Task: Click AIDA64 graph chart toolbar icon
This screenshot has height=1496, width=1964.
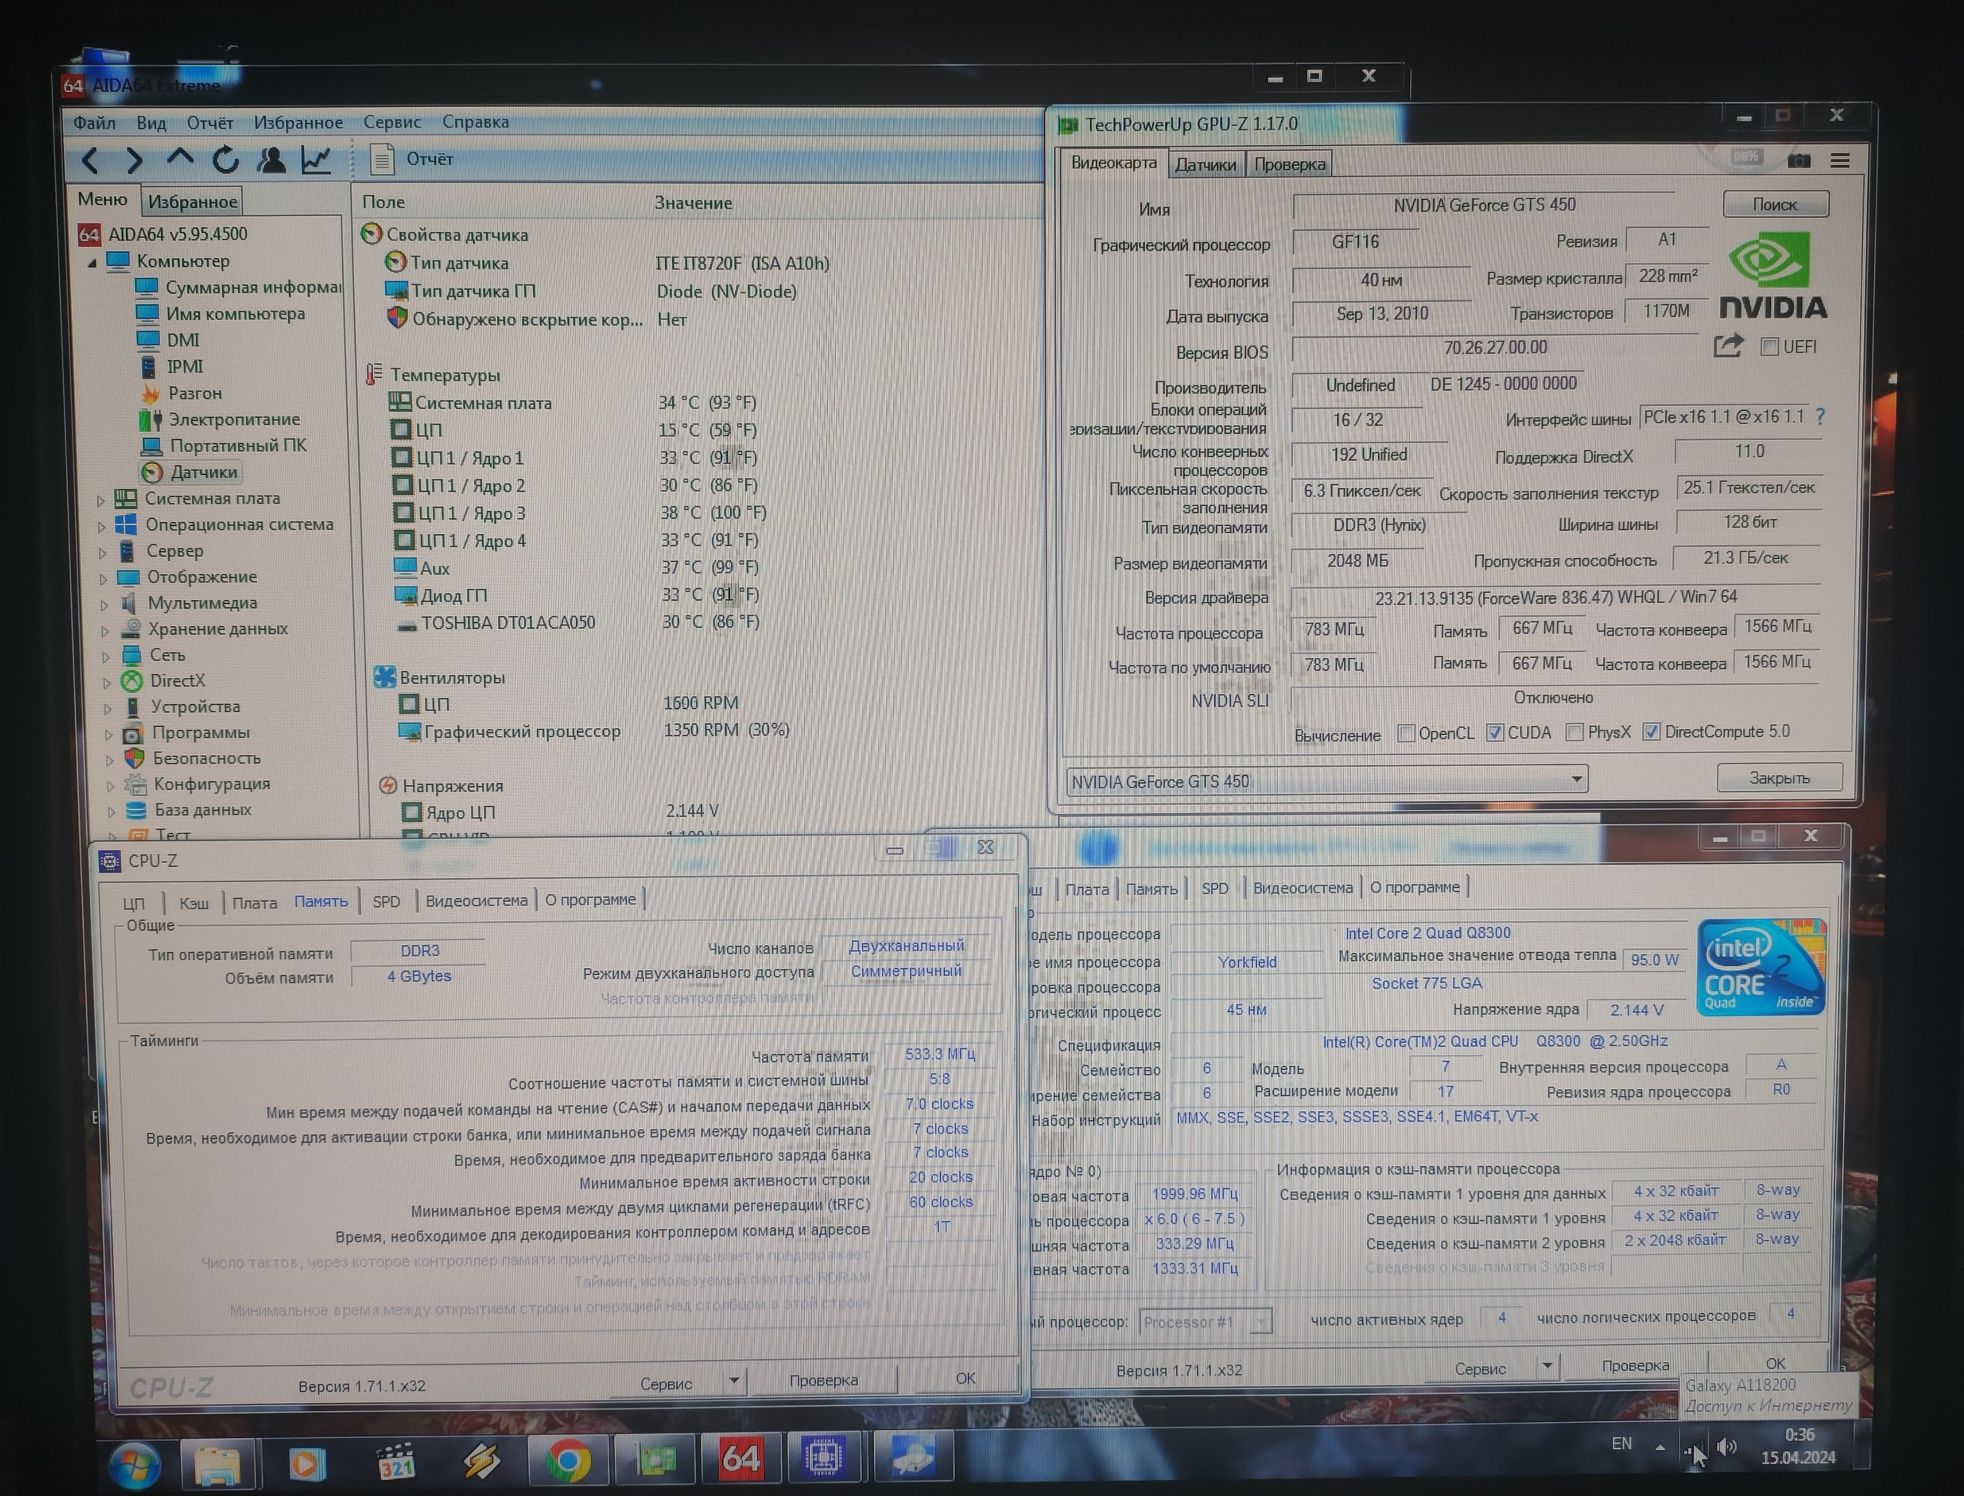Action: click(316, 159)
